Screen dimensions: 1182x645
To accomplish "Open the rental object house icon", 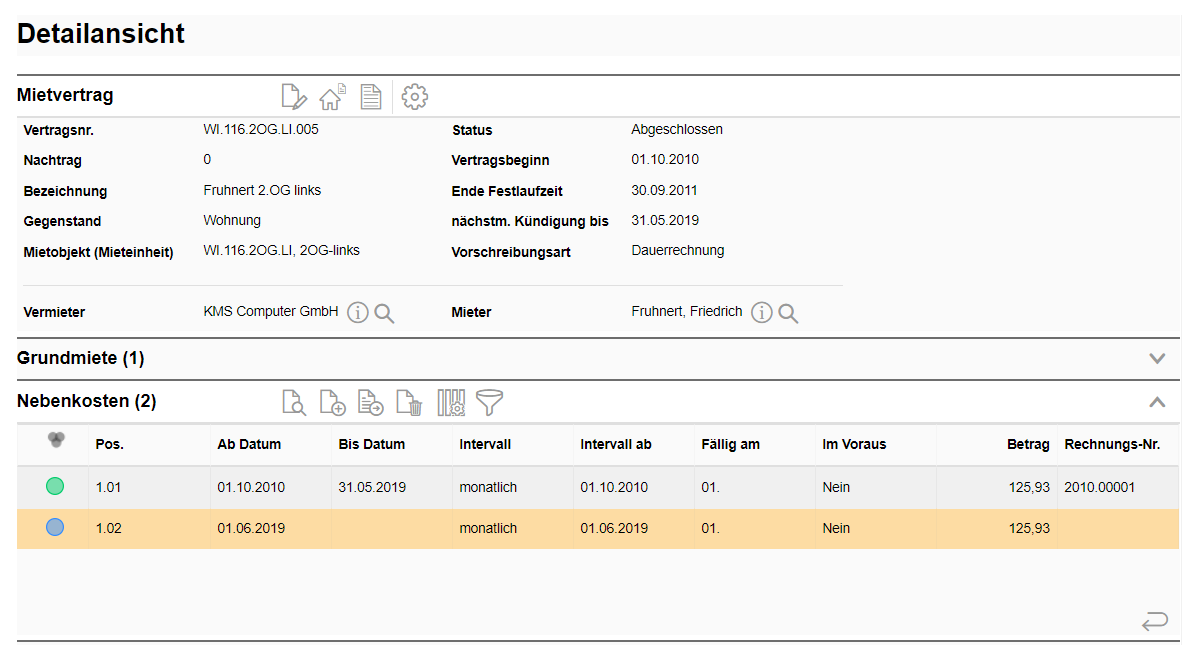I will click(331, 97).
